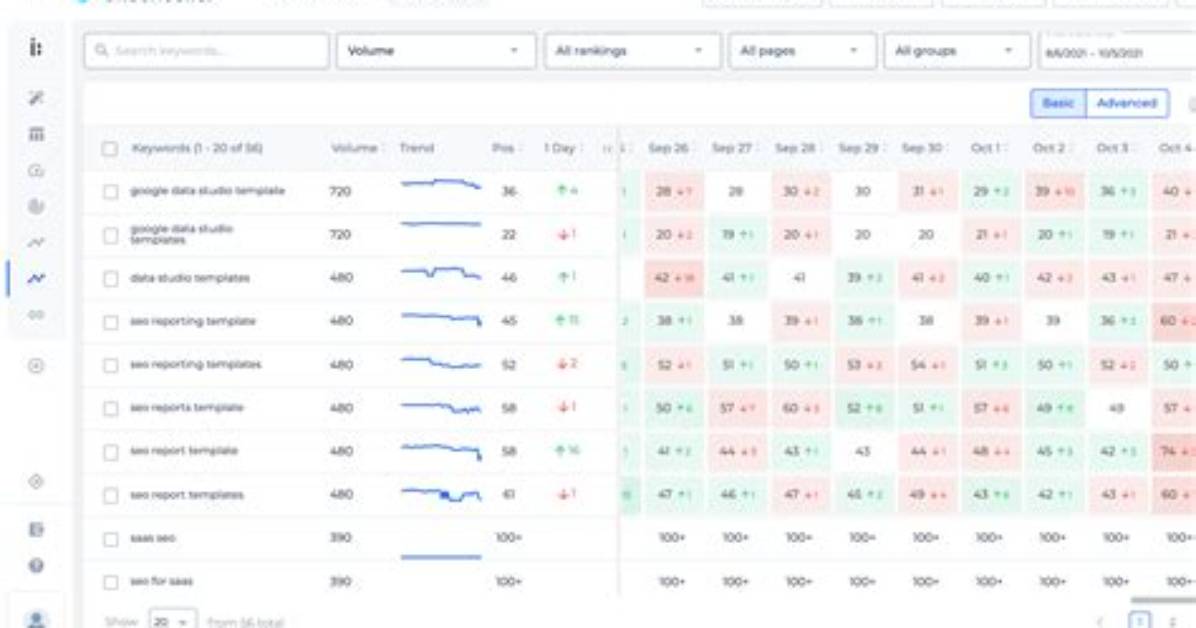
Task: Open keyword 'seo for saas'
Action: [162, 581]
